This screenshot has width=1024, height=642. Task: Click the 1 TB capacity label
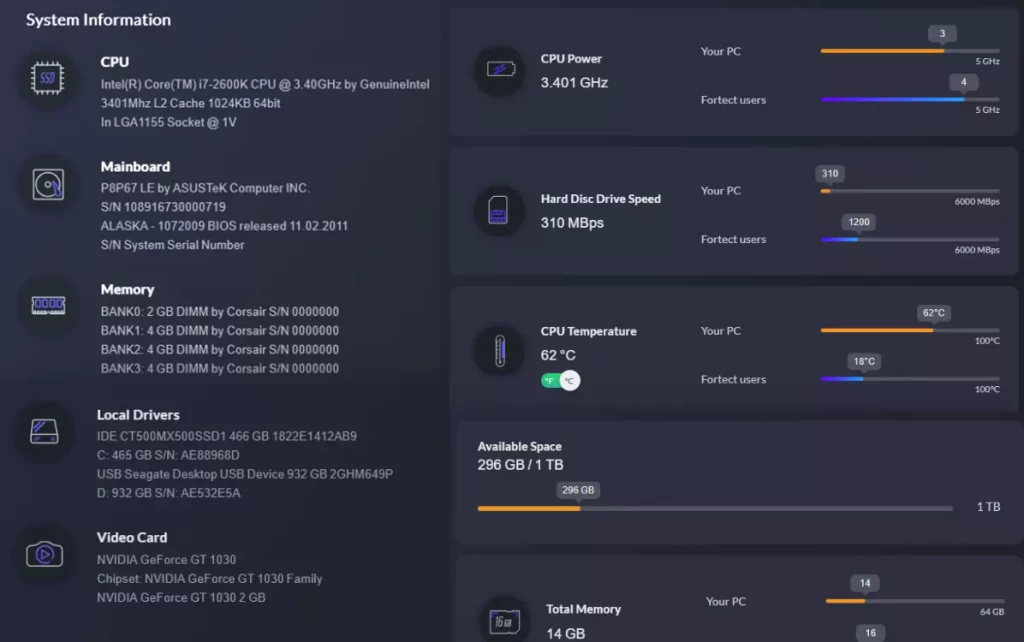coord(988,507)
